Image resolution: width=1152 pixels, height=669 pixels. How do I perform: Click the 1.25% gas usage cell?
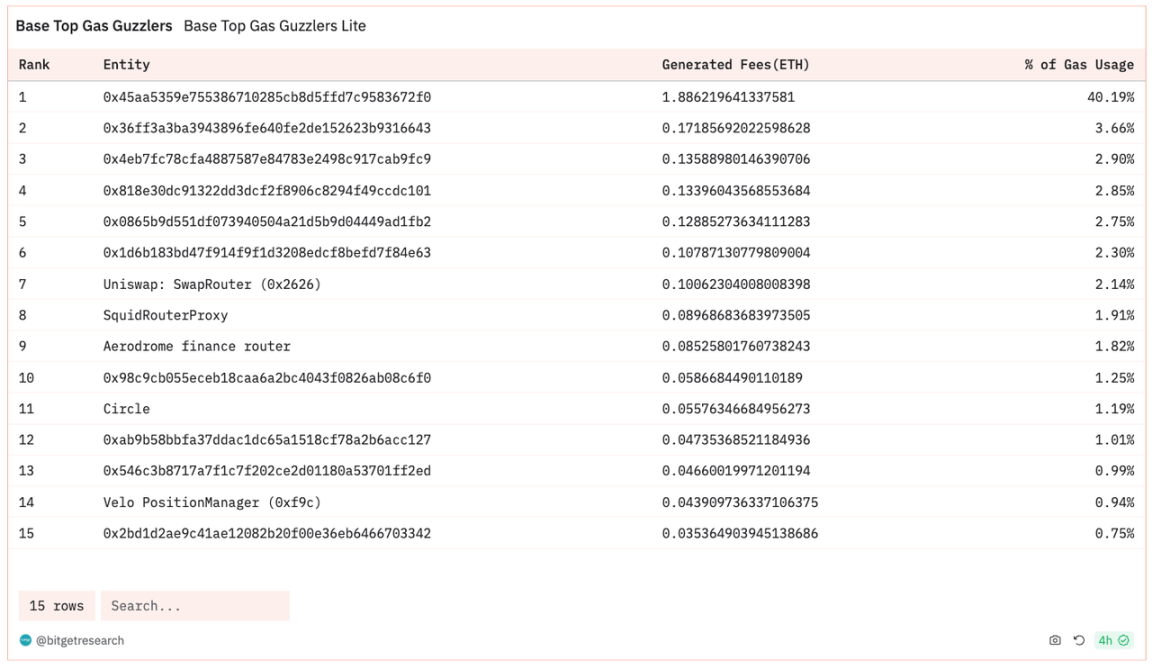click(x=1115, y=377)
